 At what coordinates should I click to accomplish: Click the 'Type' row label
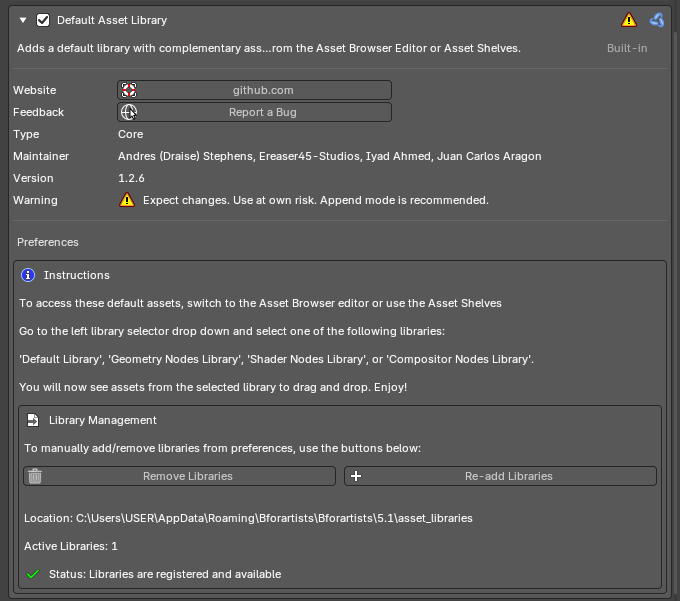(26, 134)
